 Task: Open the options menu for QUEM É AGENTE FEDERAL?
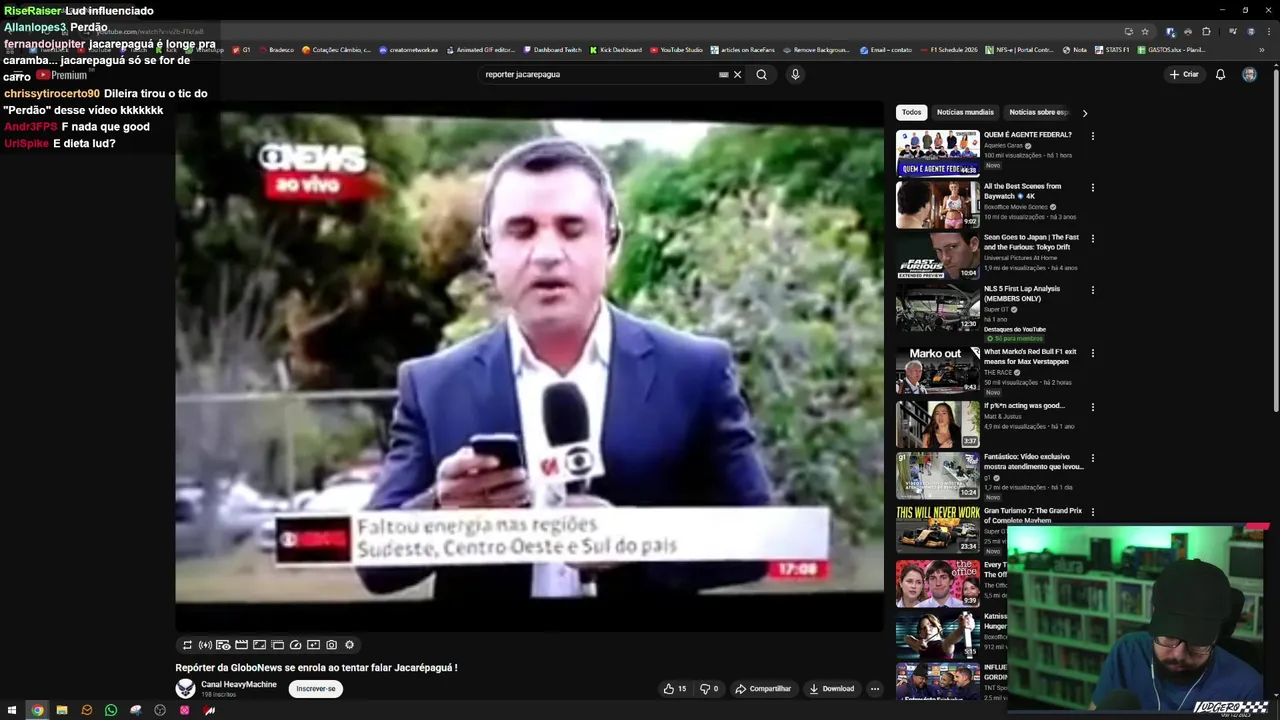[1092, 136]
